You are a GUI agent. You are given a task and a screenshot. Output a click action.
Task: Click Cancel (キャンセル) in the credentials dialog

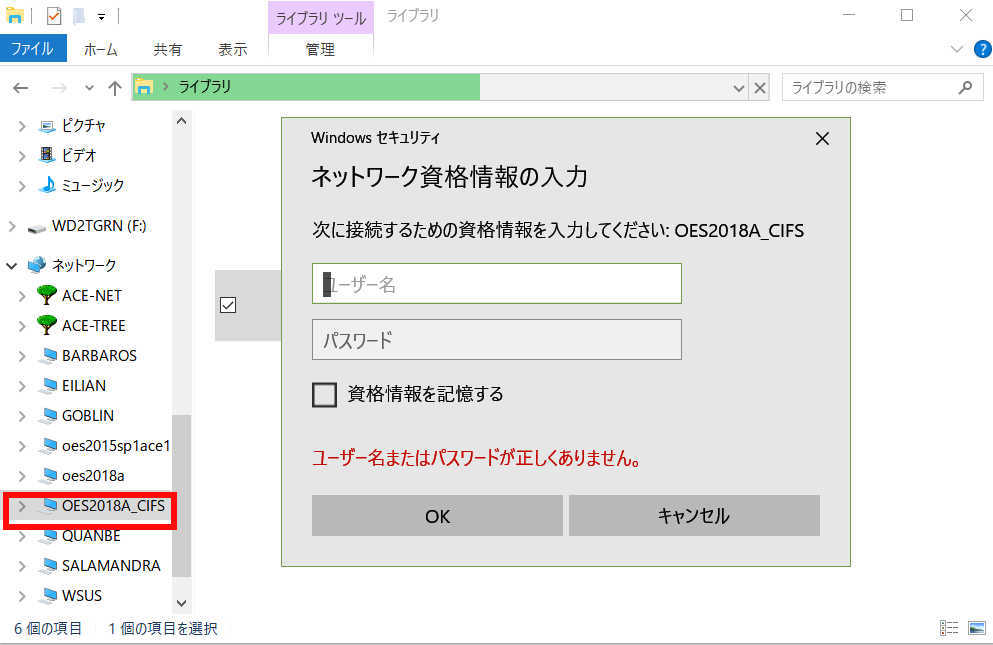click(x=694, y=516)
